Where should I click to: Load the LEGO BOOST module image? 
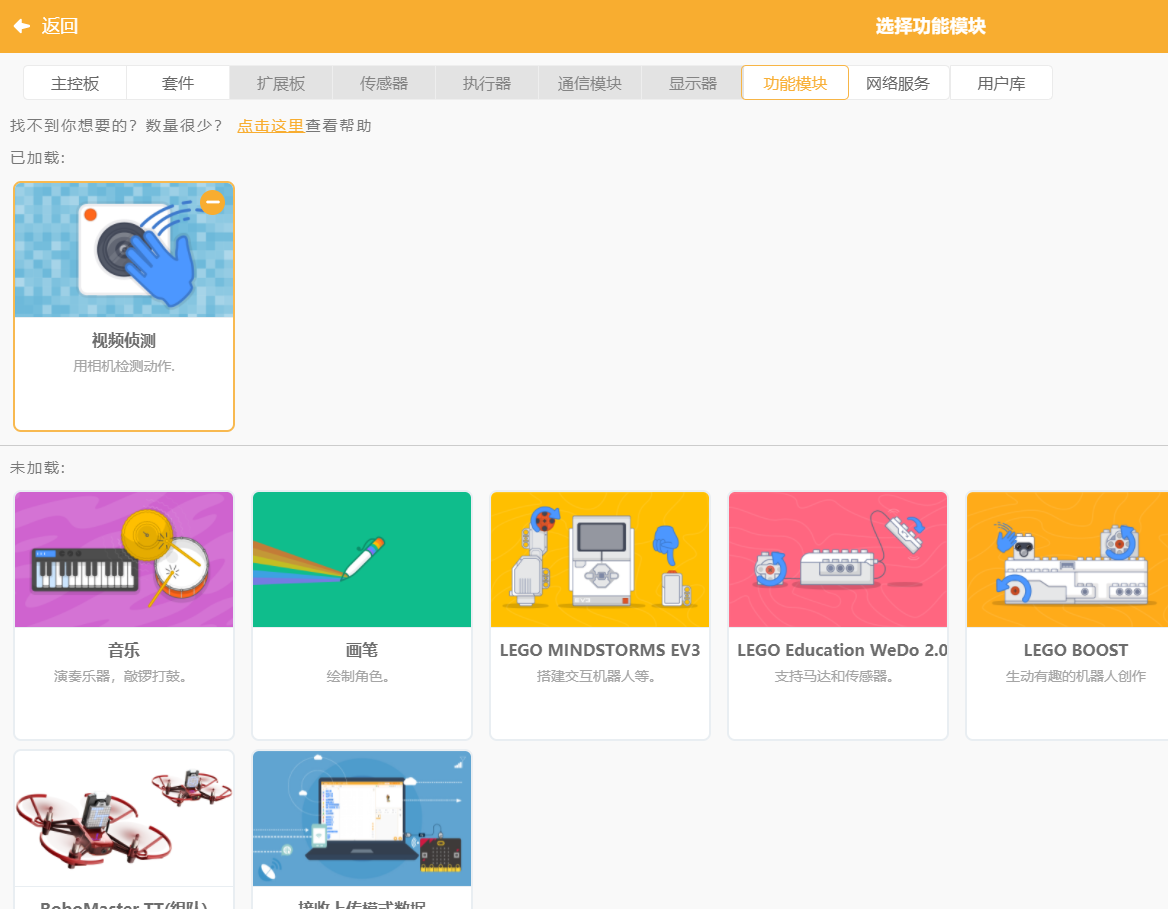click(1067, 560)
